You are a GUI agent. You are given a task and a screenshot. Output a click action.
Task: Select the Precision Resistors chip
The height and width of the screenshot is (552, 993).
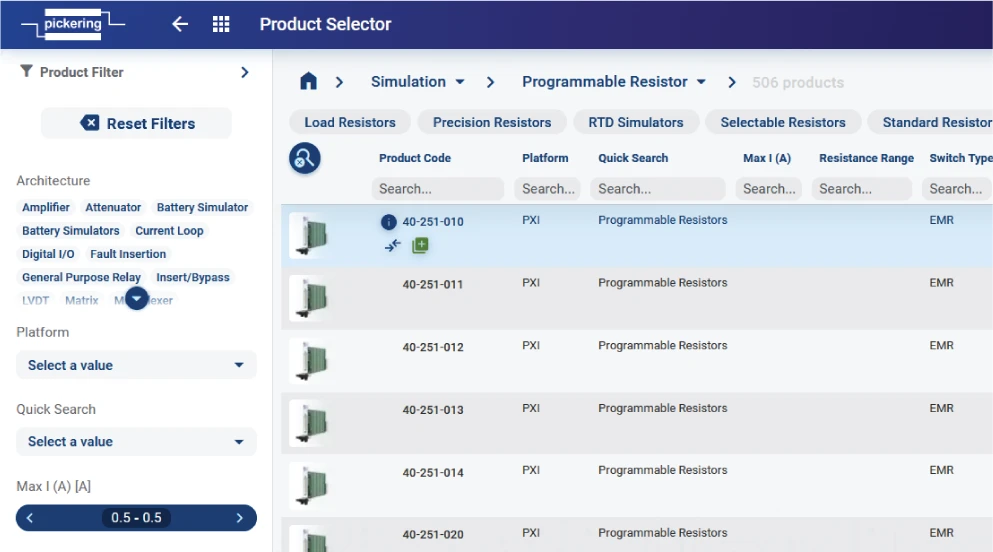pos(491,122)
